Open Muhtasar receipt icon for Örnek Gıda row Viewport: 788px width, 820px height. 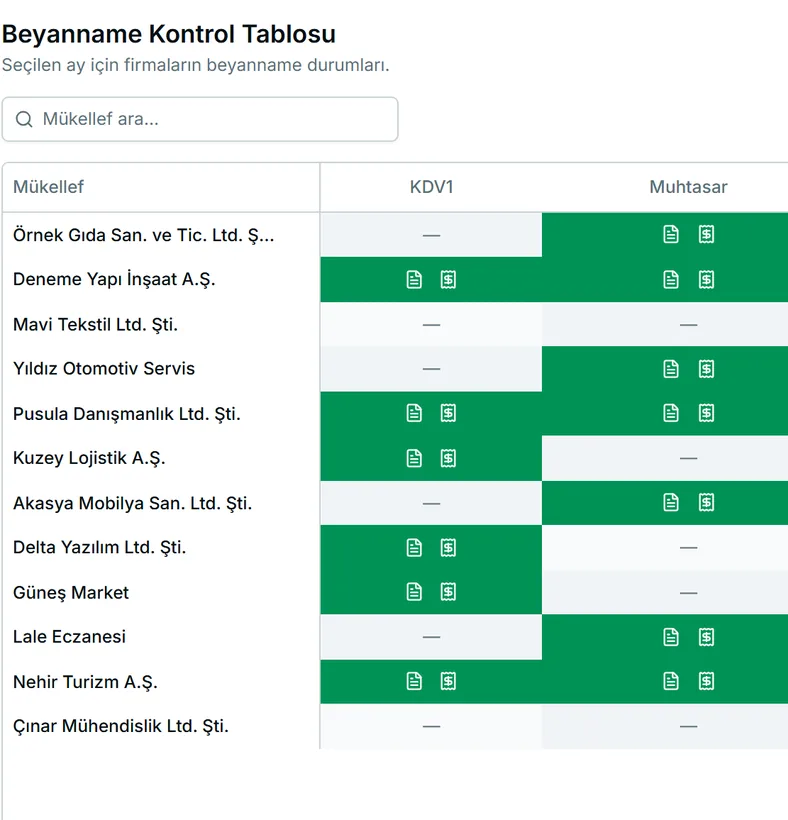tap(706, 234)
